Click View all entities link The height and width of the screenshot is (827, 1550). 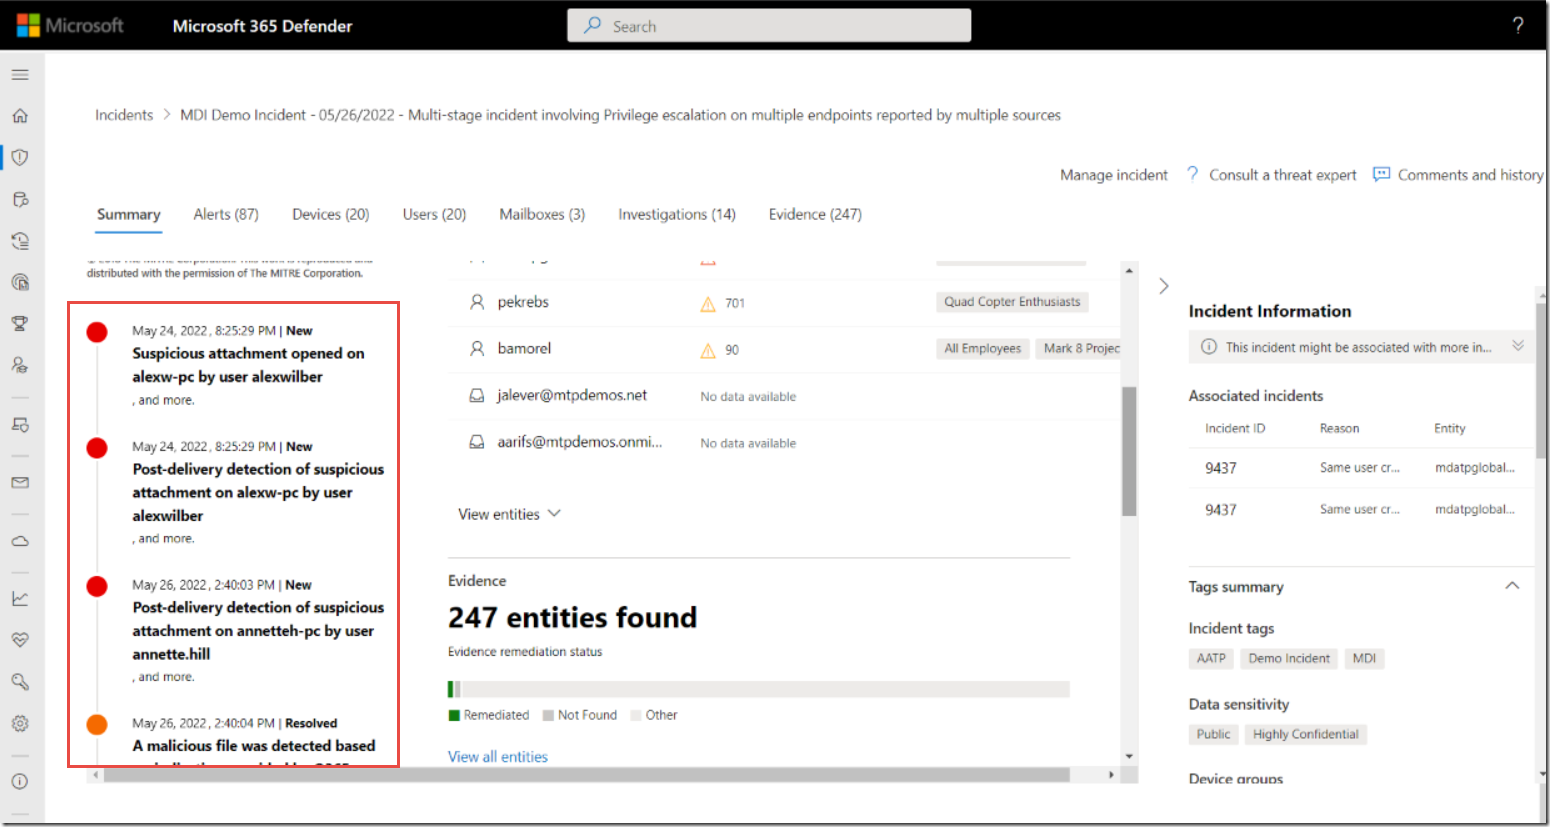(498, 757)
